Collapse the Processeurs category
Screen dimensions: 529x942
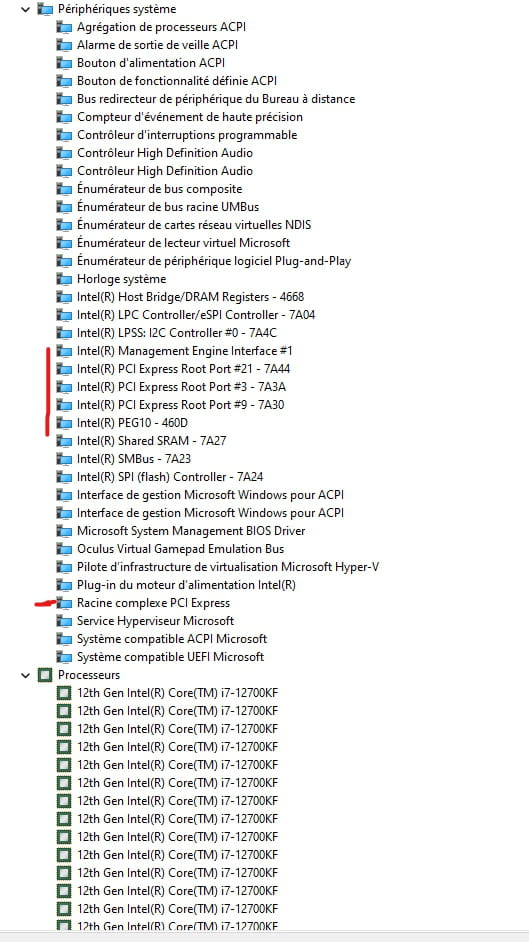(x=25, y=675)
